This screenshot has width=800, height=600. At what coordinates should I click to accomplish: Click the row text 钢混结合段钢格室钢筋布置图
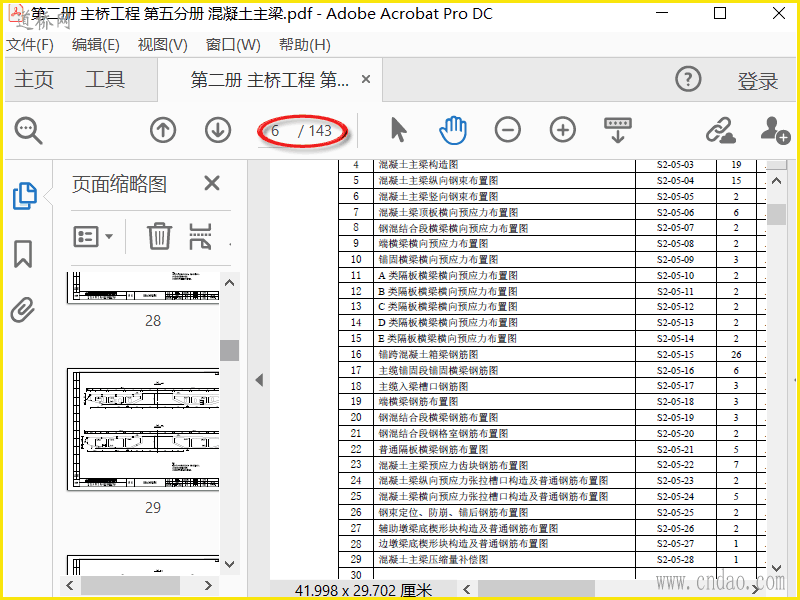tap(443, 433)
